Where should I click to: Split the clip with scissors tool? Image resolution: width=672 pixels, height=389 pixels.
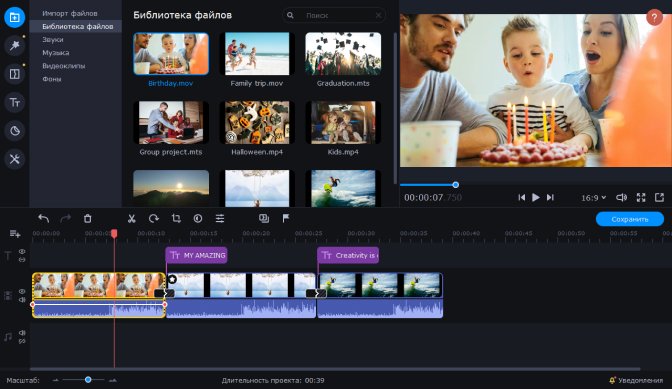(132, 218)
